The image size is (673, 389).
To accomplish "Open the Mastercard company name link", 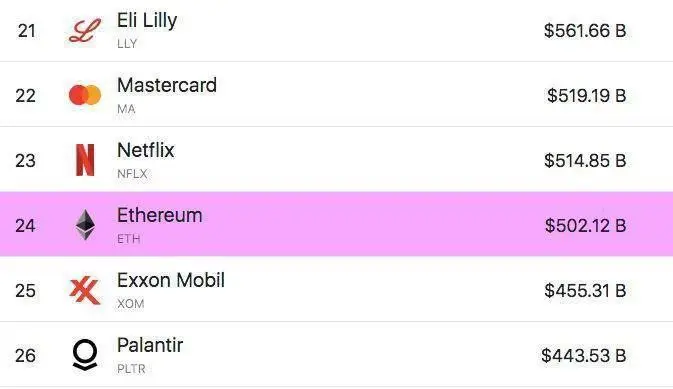I will coord(167,85).
